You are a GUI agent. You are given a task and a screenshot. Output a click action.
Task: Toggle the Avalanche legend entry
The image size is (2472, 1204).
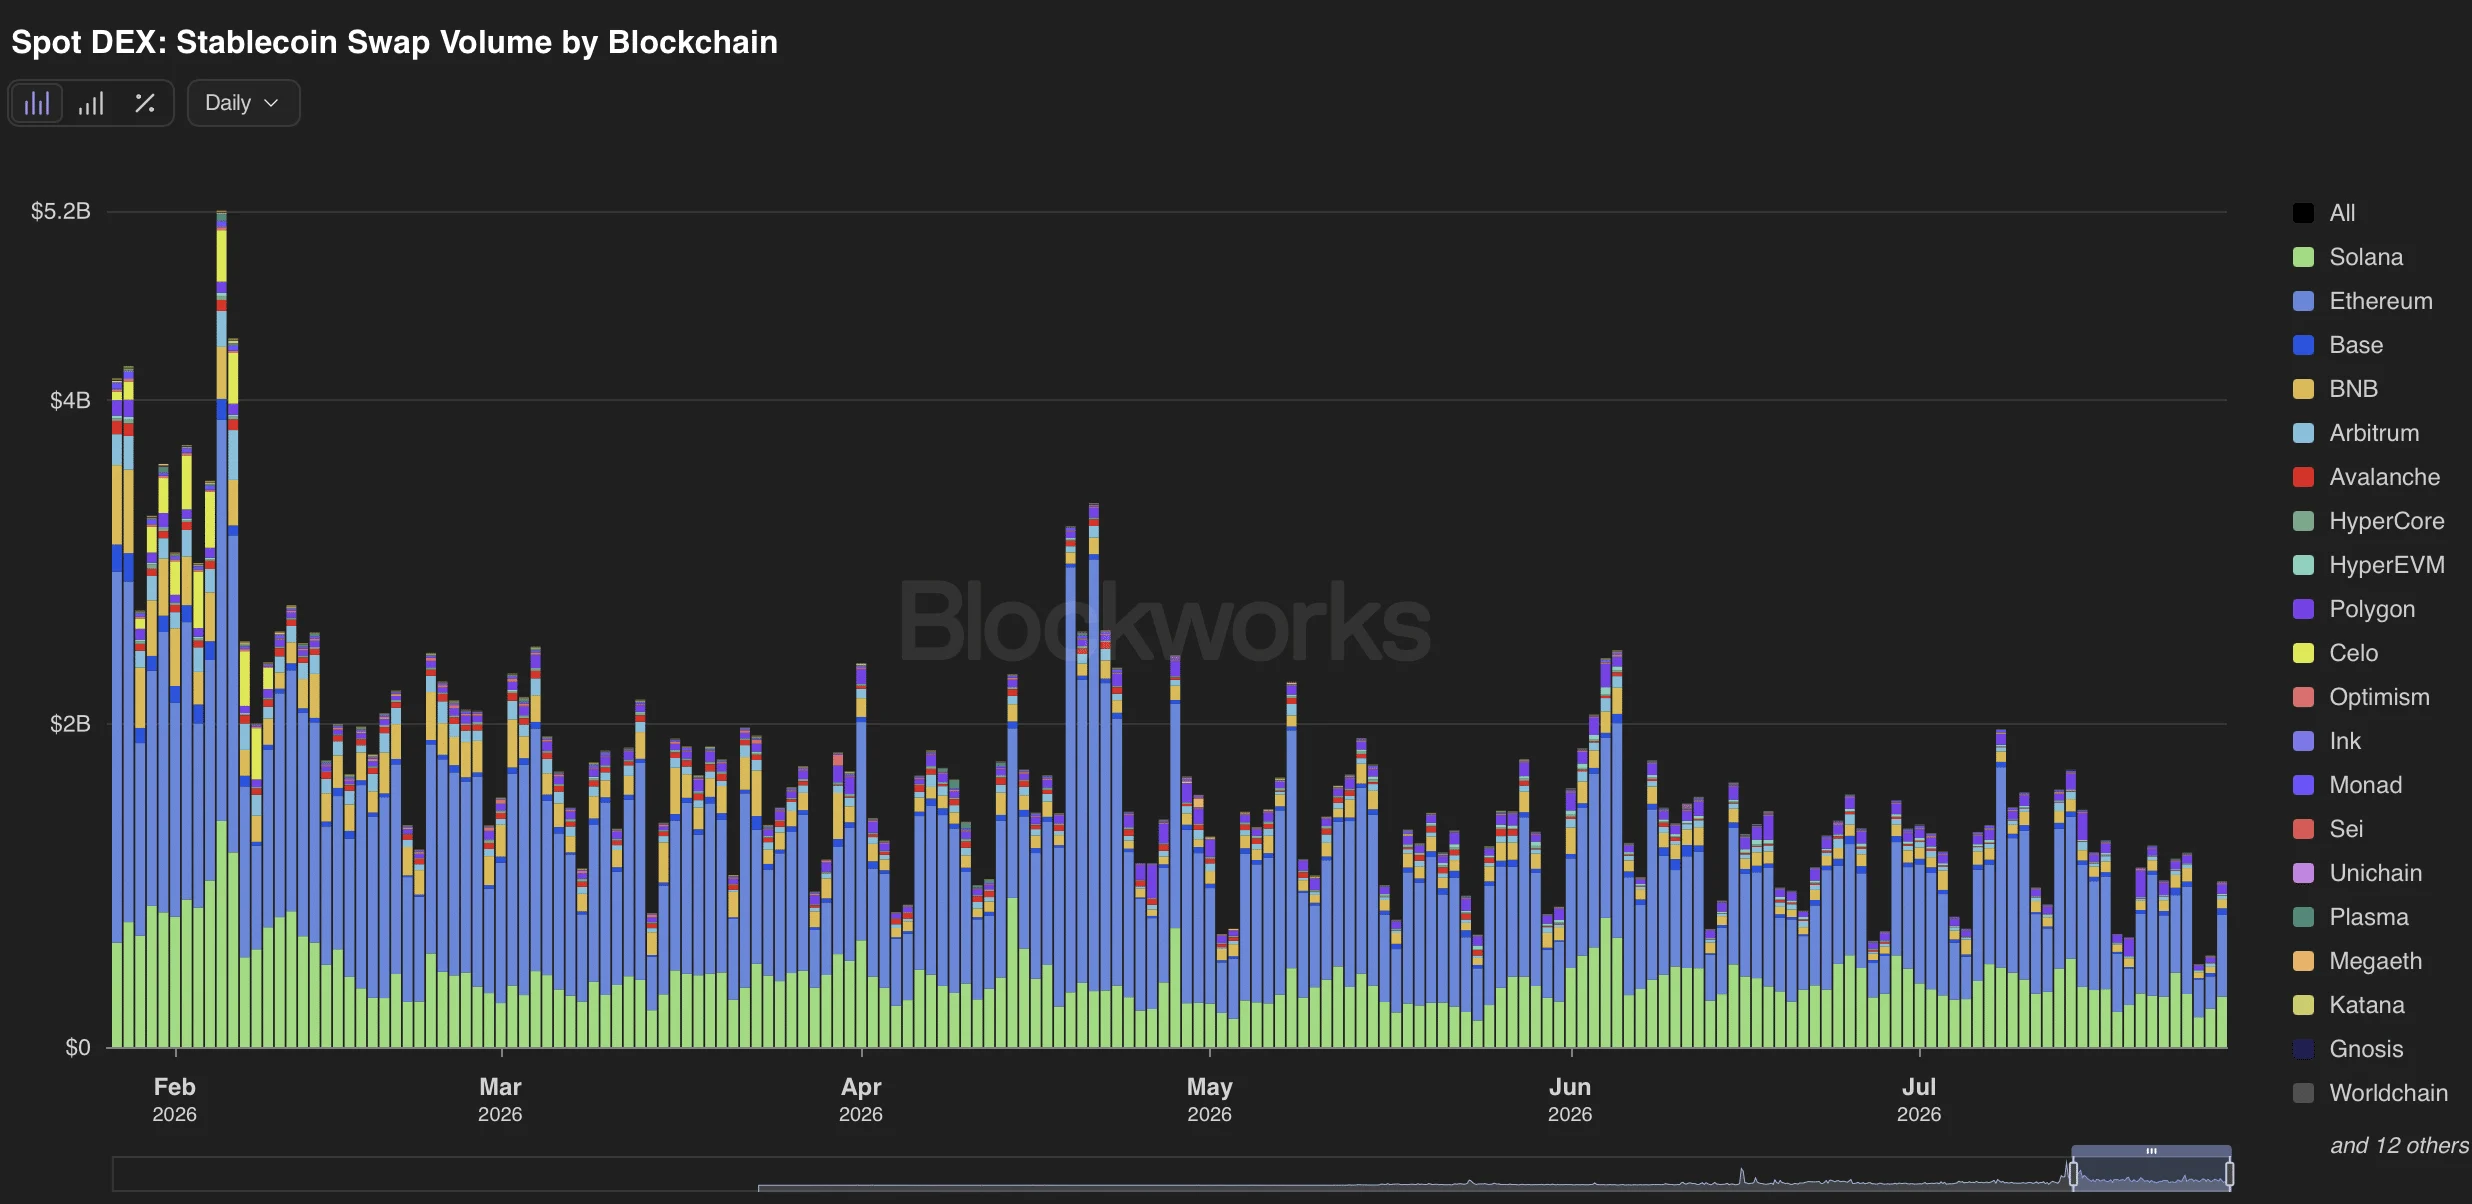[x=2366, y=477]
